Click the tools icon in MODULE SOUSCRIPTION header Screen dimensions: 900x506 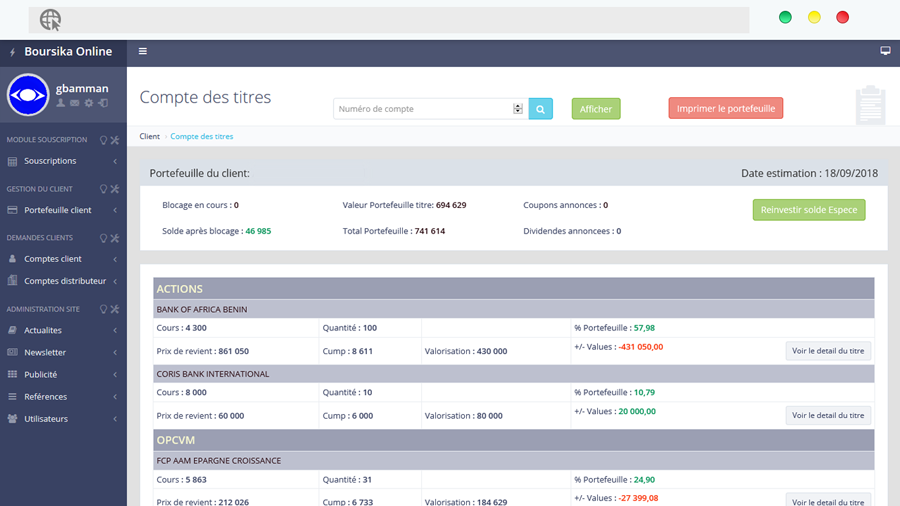click(x=115, y=140)
